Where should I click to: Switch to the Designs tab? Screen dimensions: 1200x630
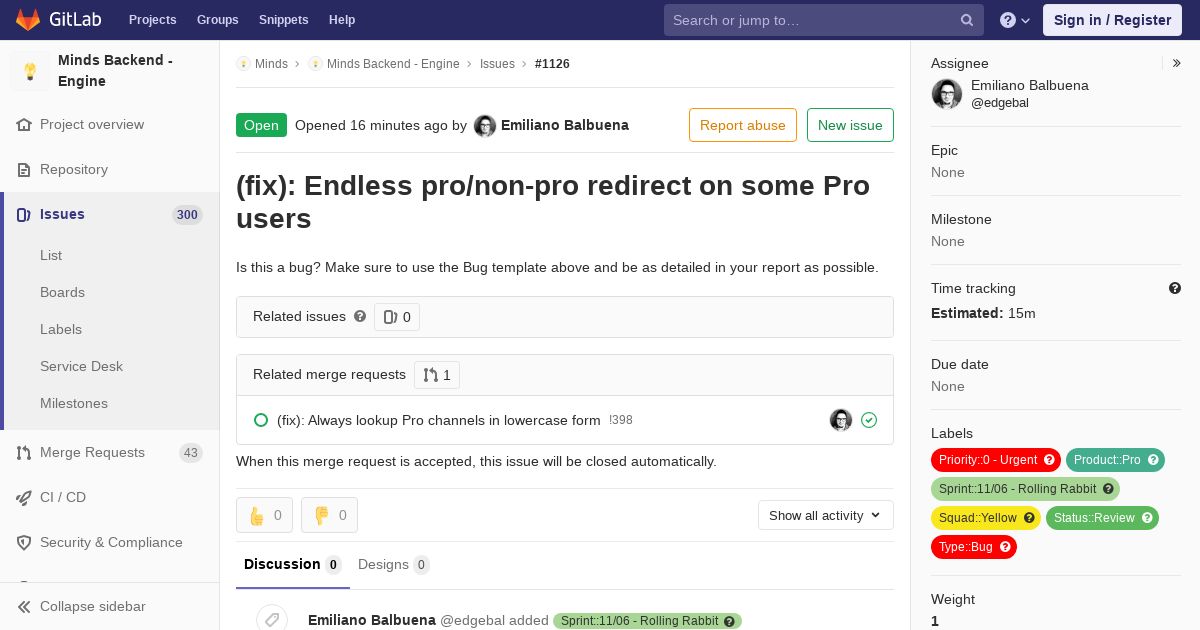click(393, 564)
